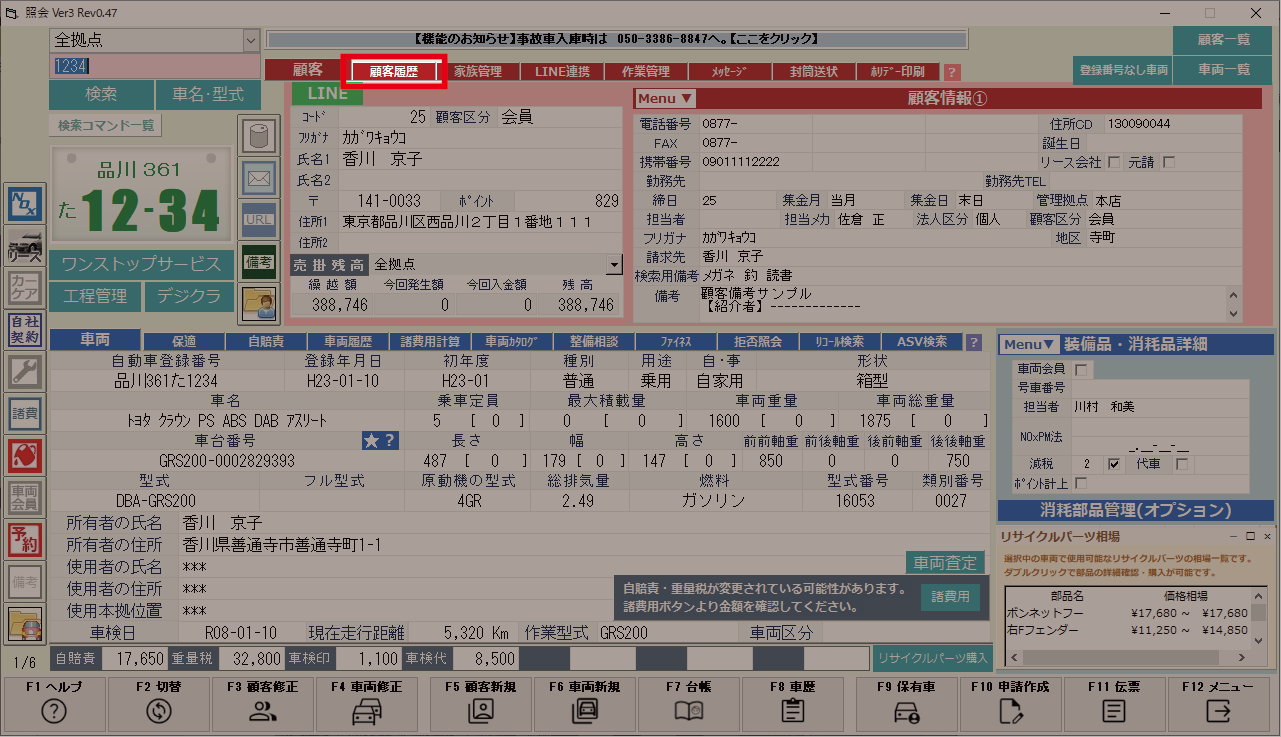The width and height of the screenshot is (1281, 737).
Task: Open the 諸費 sidebar icon
Action: pos(25,413)
